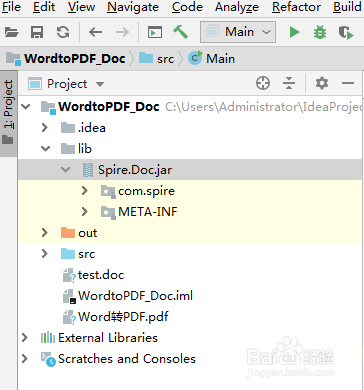364x390 pixels.
Task: Expand the out folder
Action: click(x=45, y=233)
